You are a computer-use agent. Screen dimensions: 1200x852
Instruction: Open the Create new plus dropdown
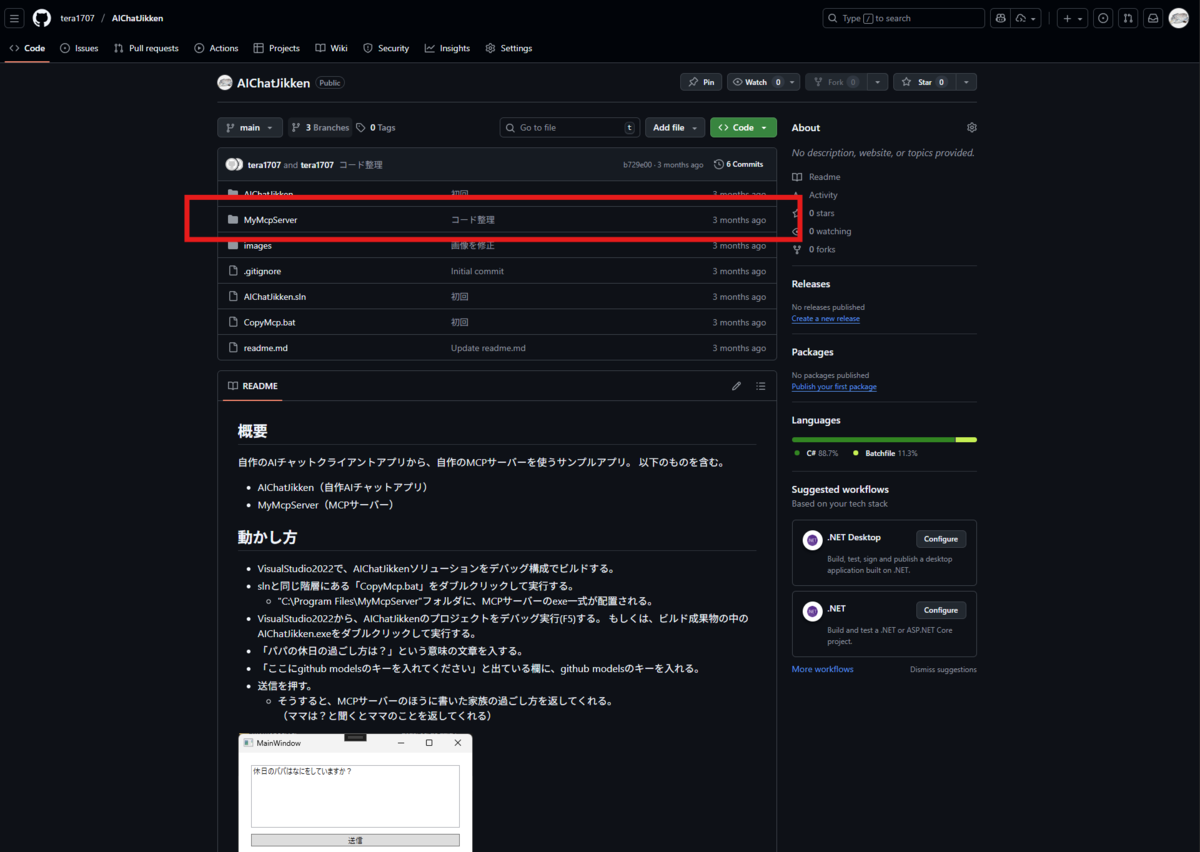pyautogui.click(x=1073, y=18)
